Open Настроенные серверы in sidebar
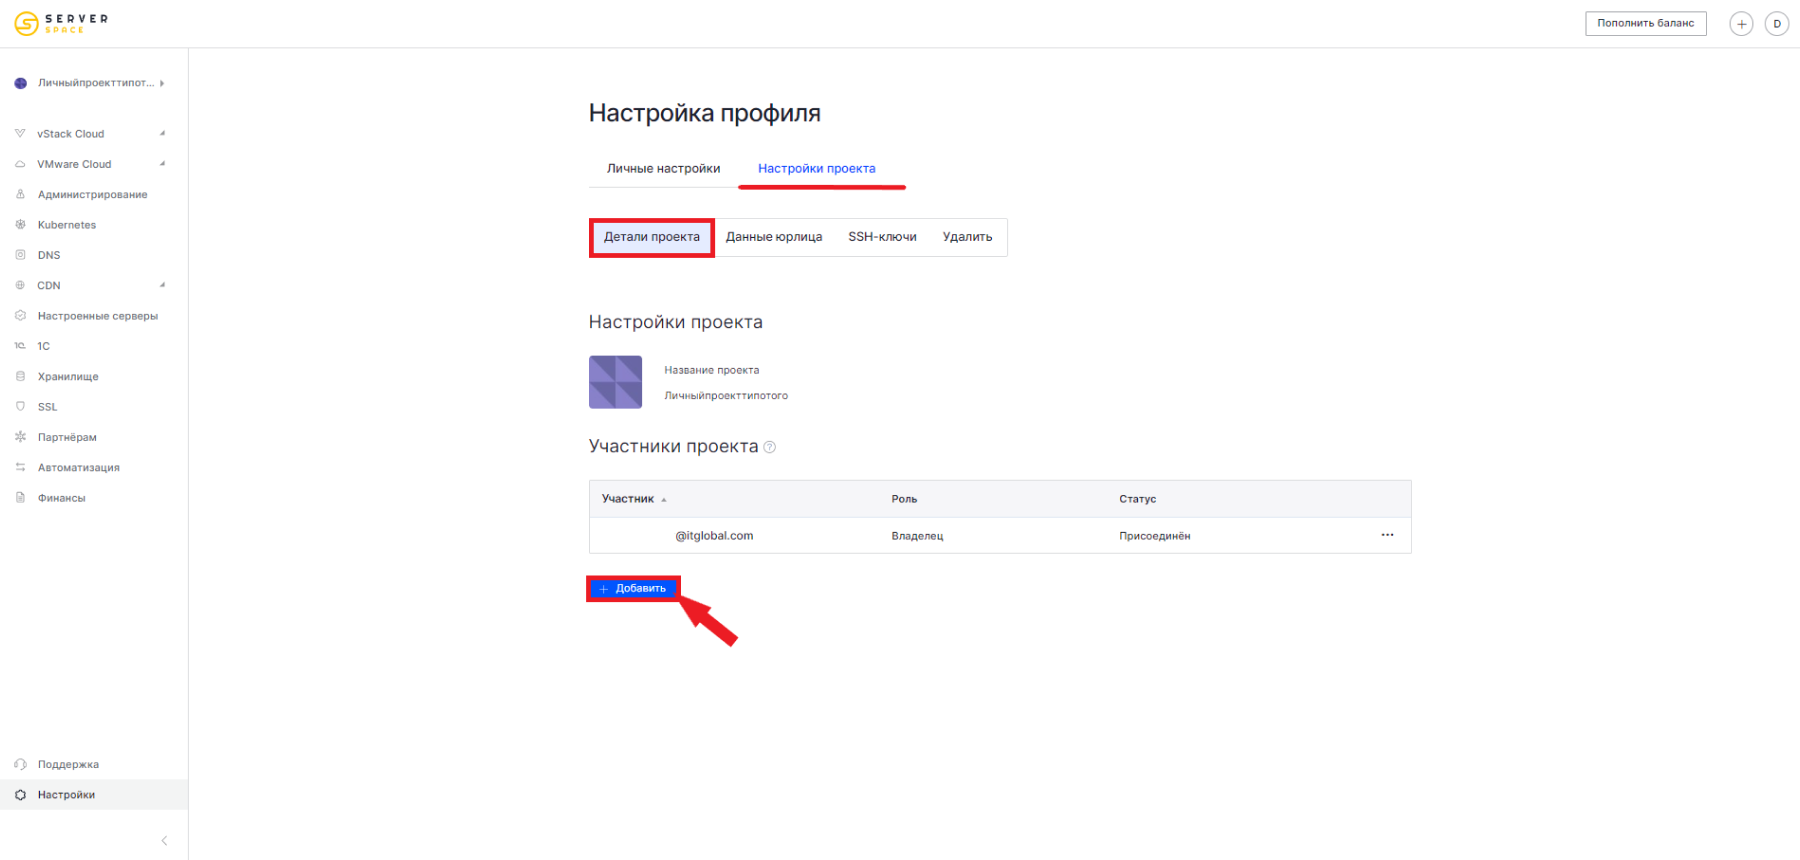Screen dimensions: 1800x860 [x=98, y=316]
